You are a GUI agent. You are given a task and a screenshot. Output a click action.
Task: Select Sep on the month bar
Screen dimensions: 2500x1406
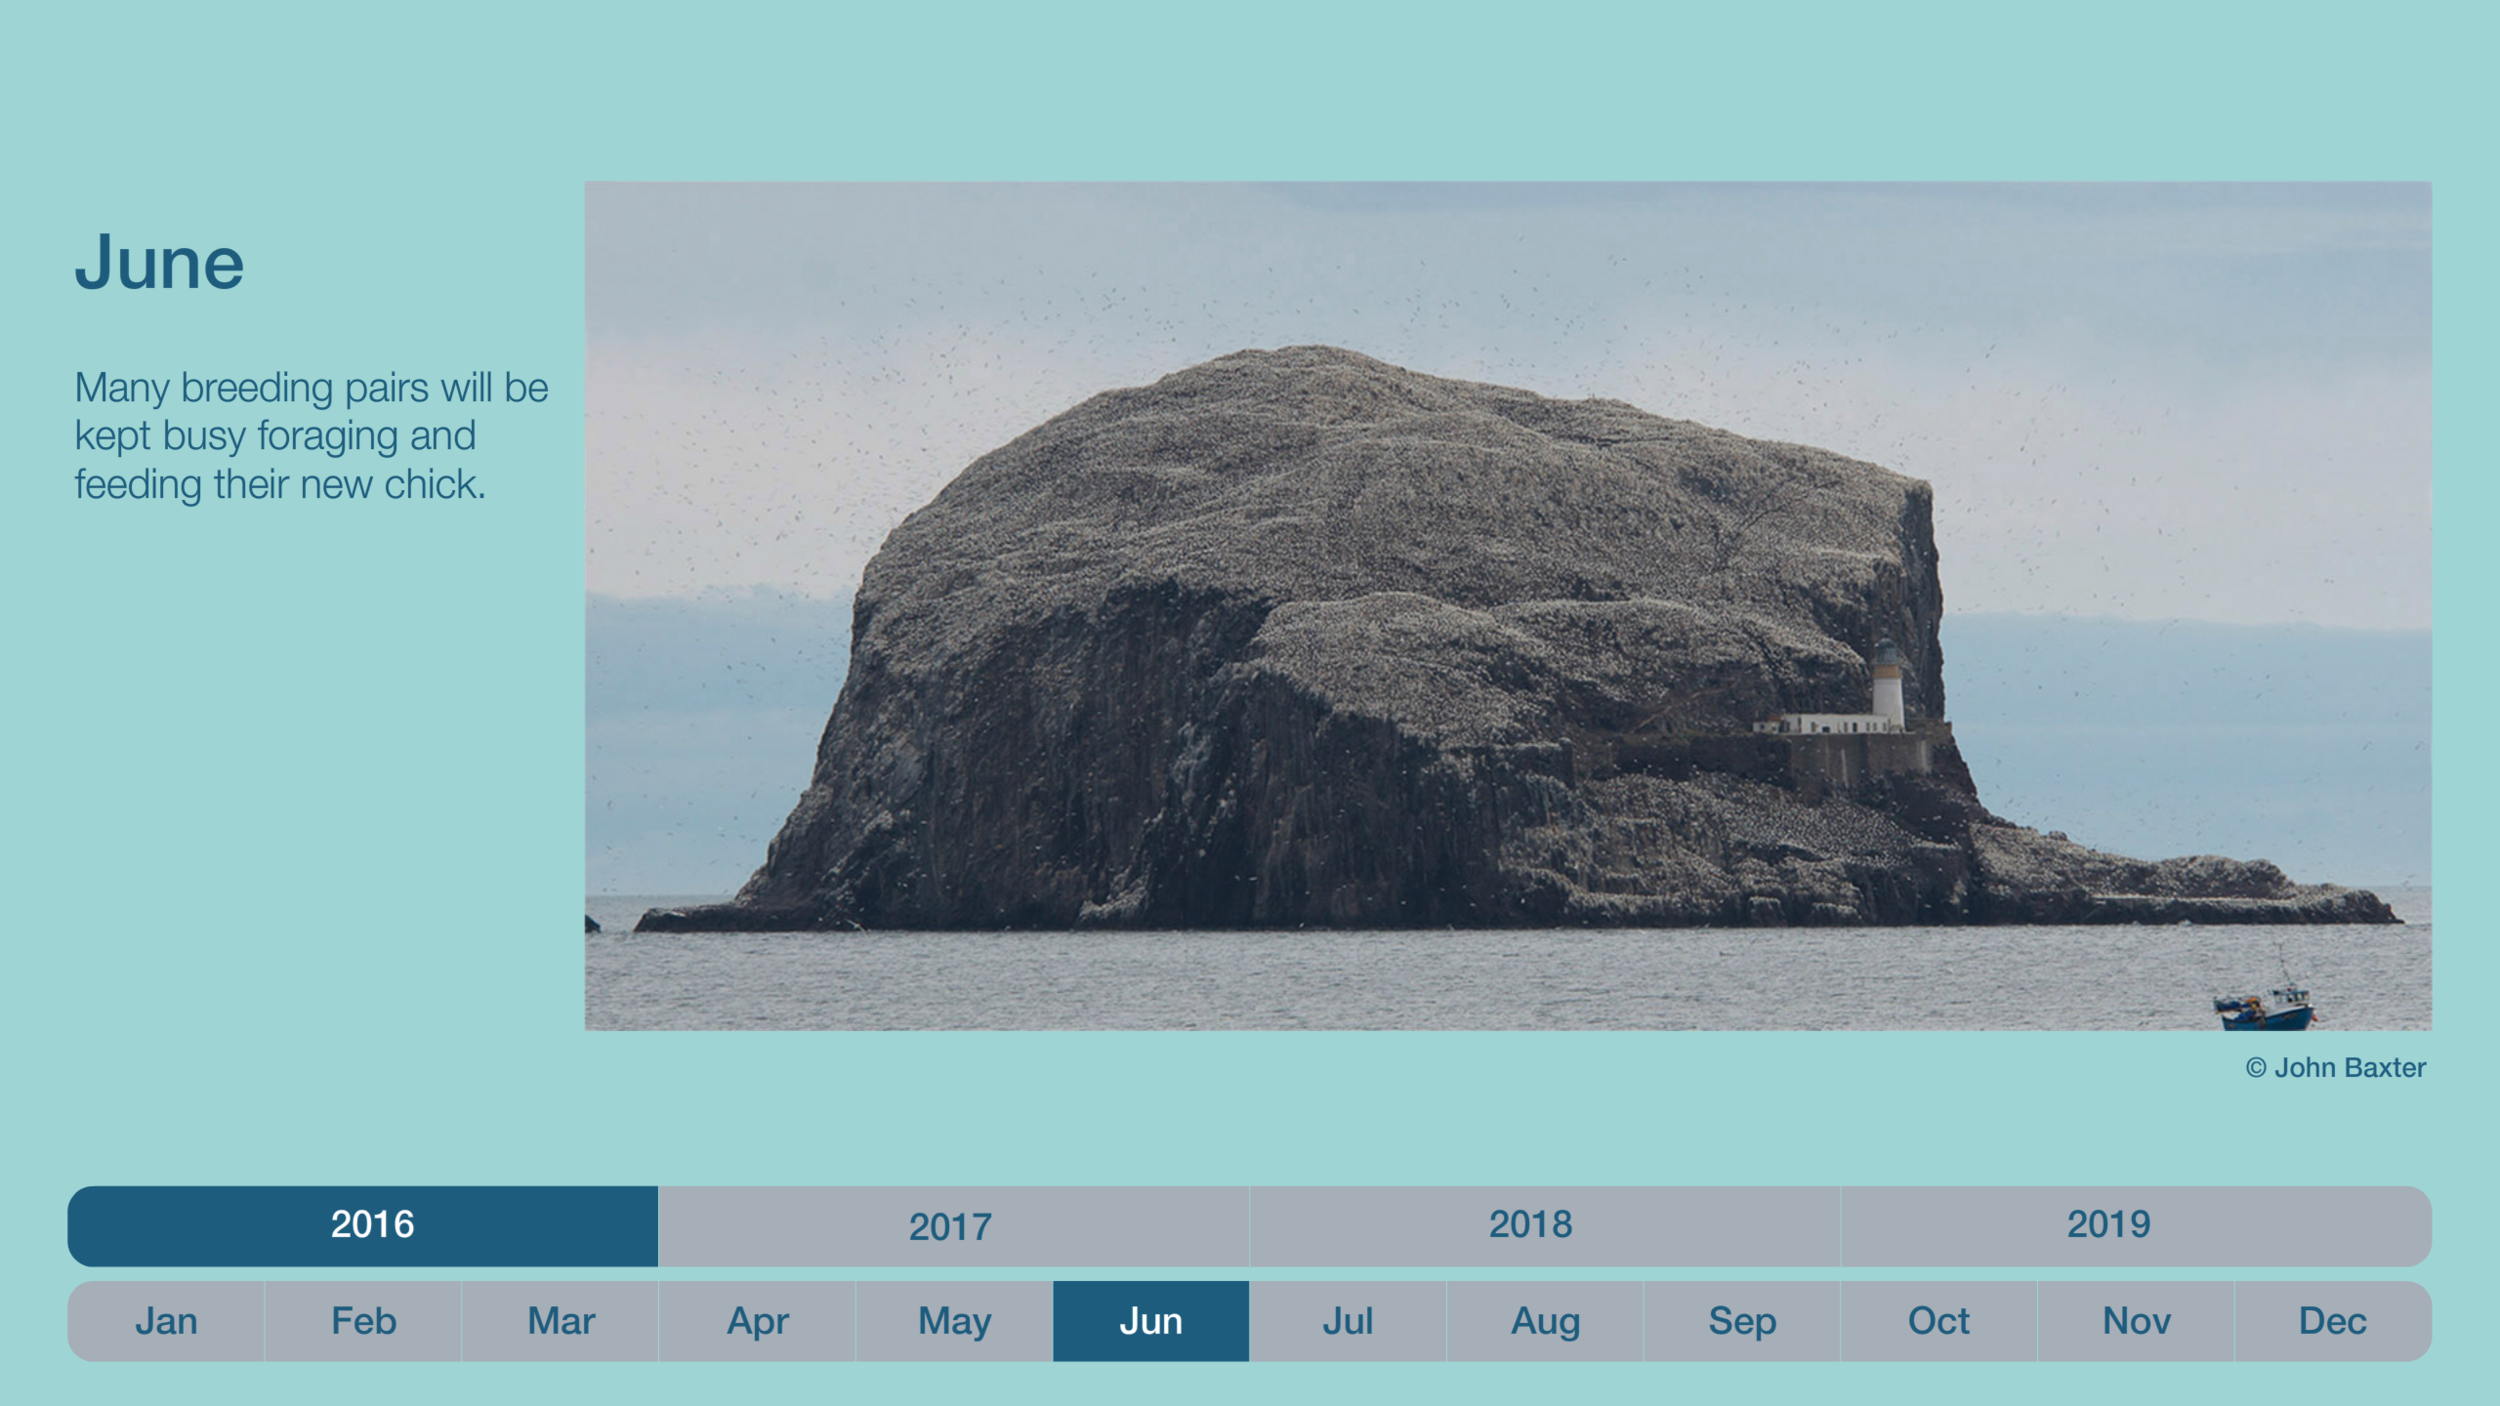1741,1321
